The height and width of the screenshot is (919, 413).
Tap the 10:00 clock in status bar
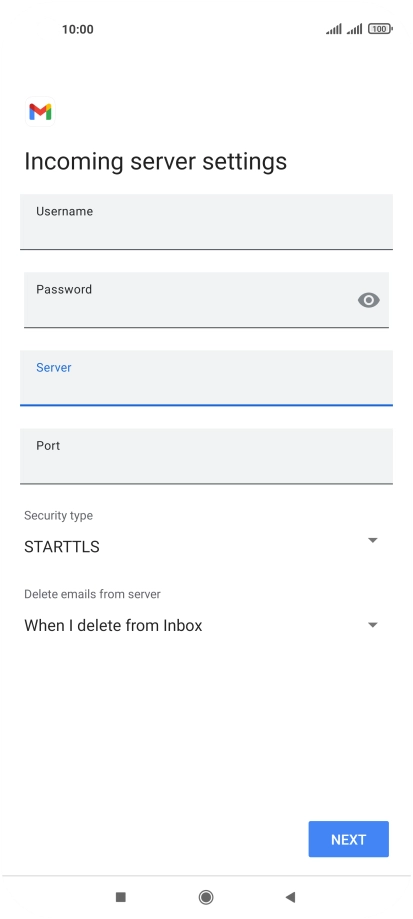(78, 29)
